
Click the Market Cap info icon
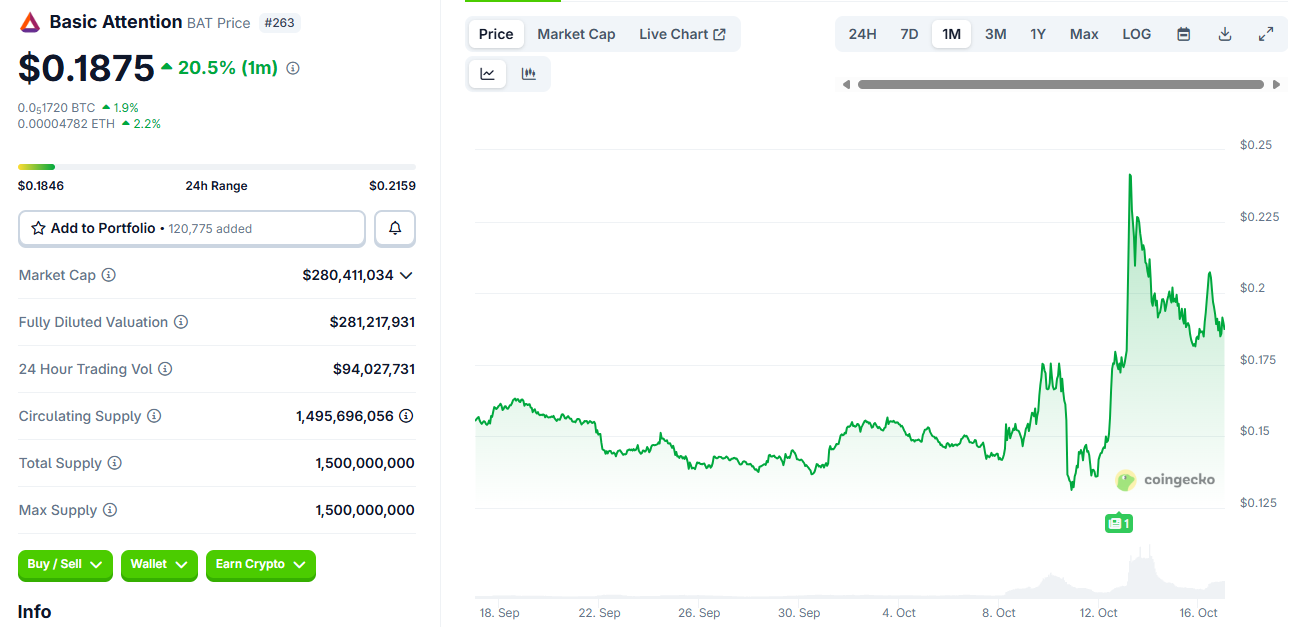tap(109, 275)
